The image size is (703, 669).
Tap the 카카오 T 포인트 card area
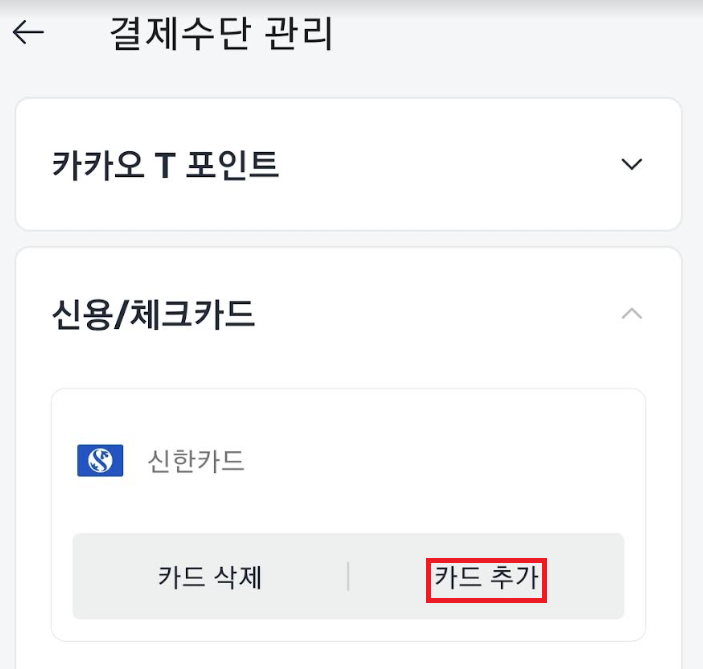(348, 164)
